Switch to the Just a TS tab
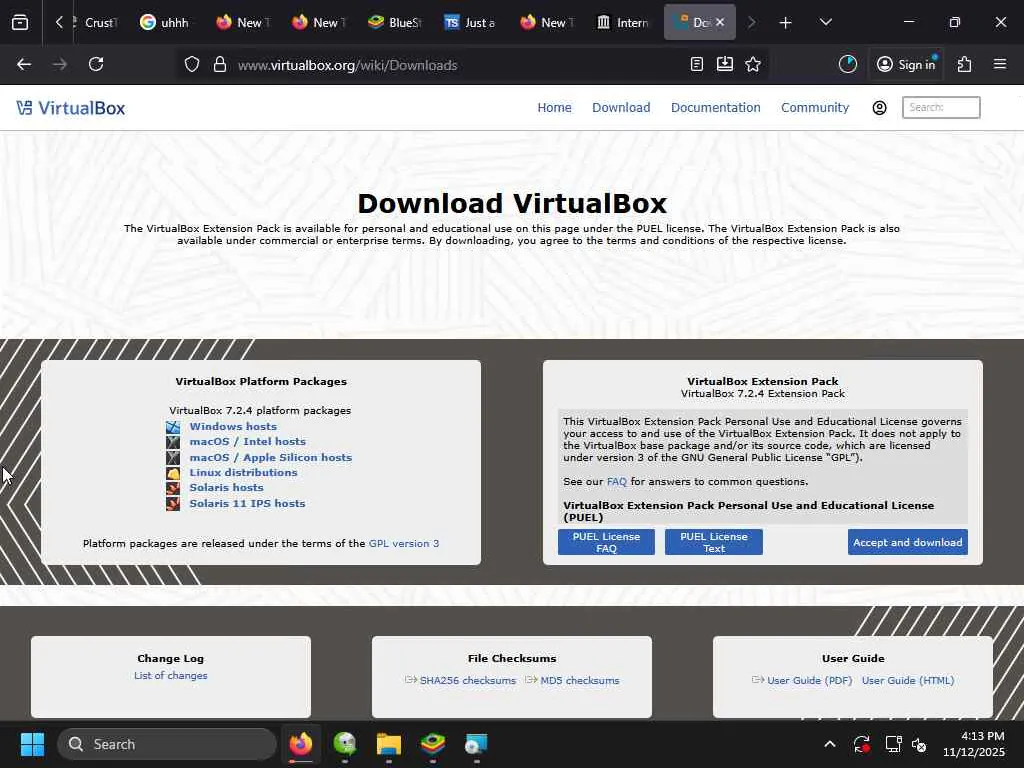 pyautogui.click(x=470, y=23)
